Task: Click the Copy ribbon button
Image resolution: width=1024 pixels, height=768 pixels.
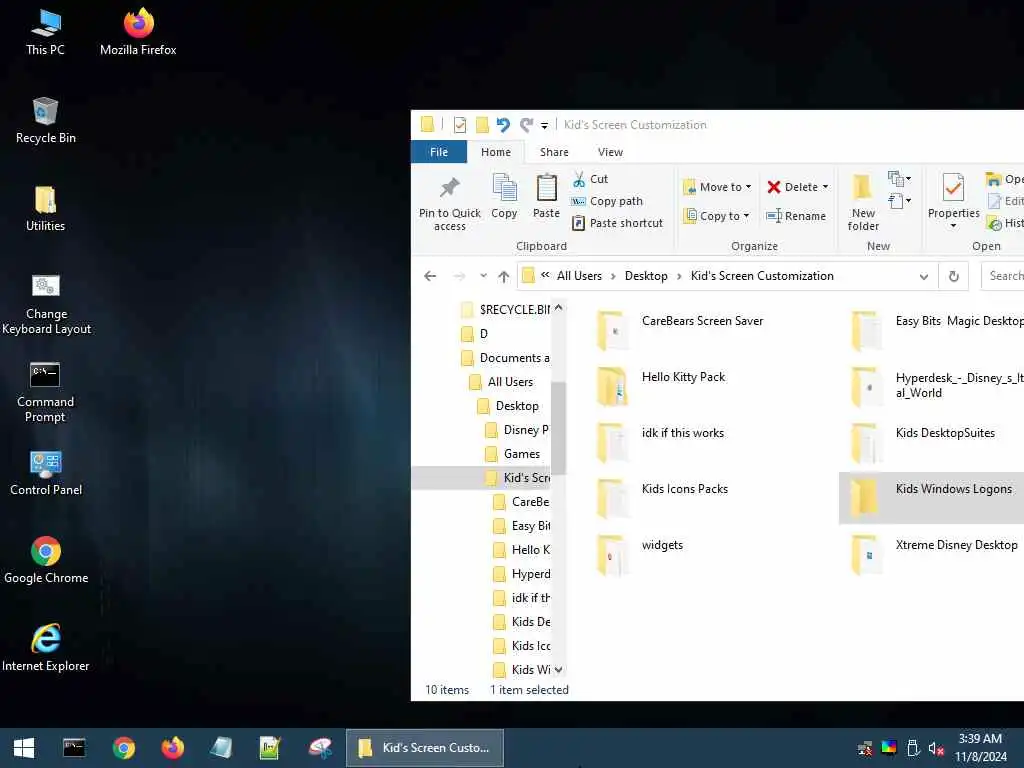Action: pos(504,196)
